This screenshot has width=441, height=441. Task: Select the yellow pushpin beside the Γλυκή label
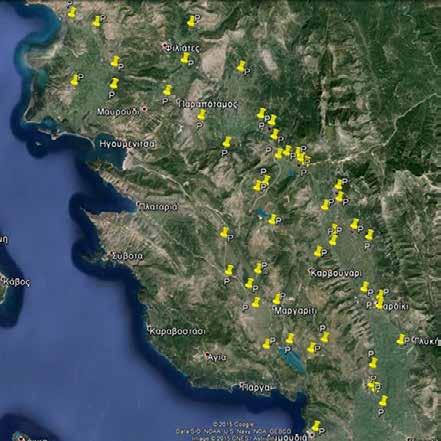click(x=401, y=339)
